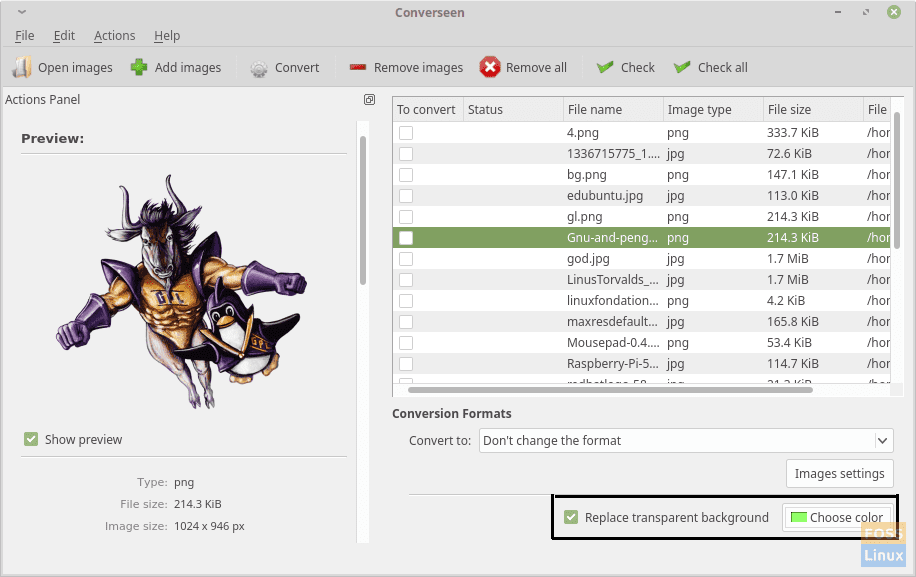
Task: Click the file list vertical scrollbar
Action: coord(897,180)
